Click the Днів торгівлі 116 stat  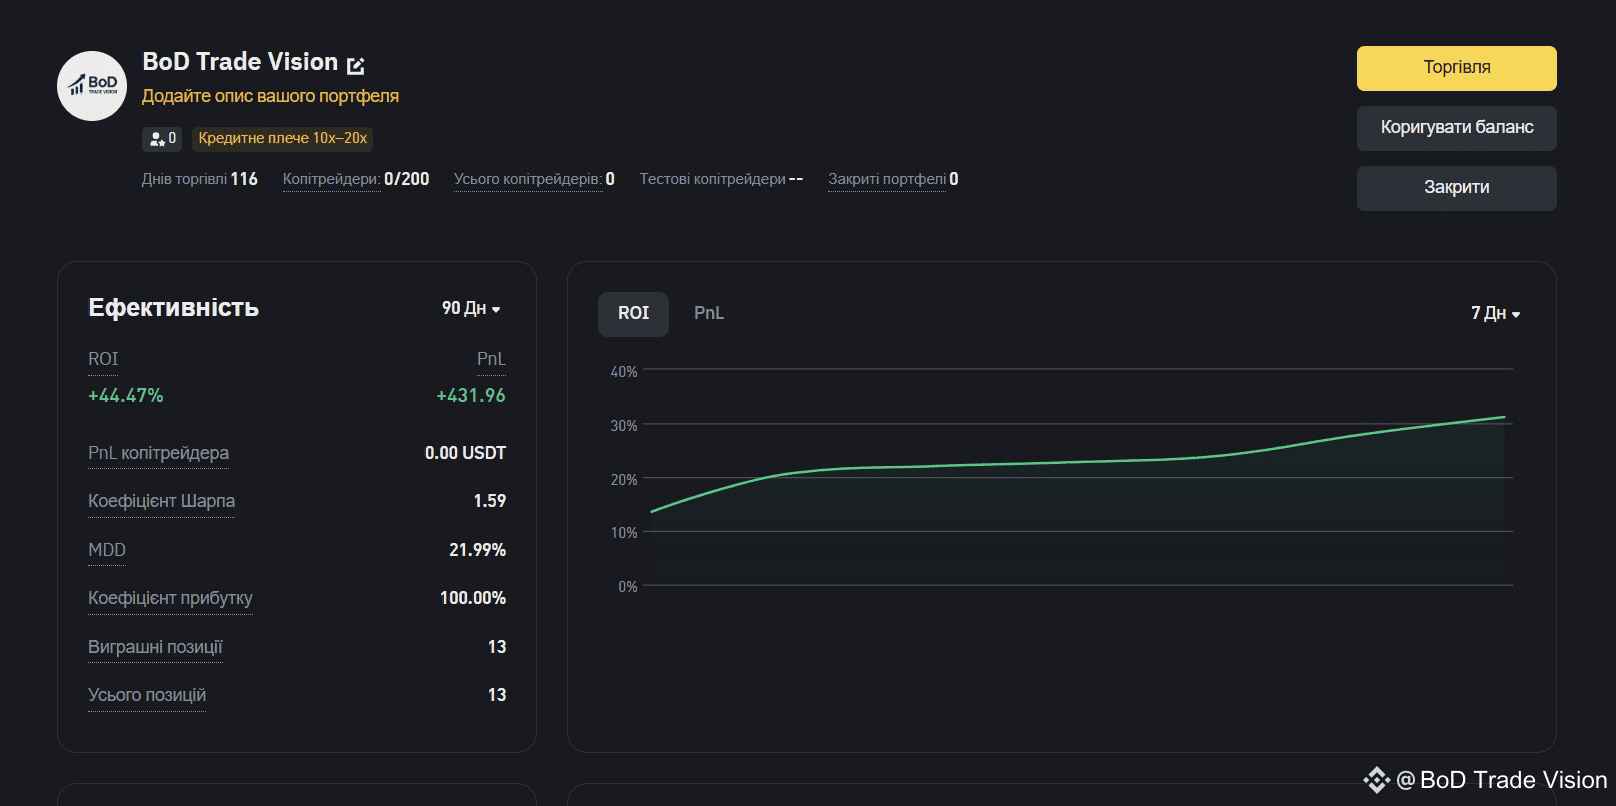click(x=200, y=179)
